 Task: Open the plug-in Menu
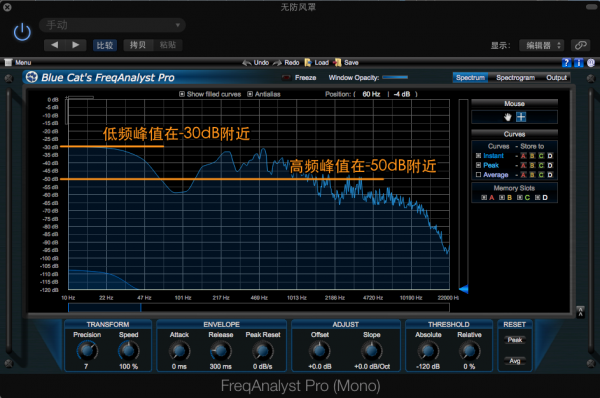(18, 62)
